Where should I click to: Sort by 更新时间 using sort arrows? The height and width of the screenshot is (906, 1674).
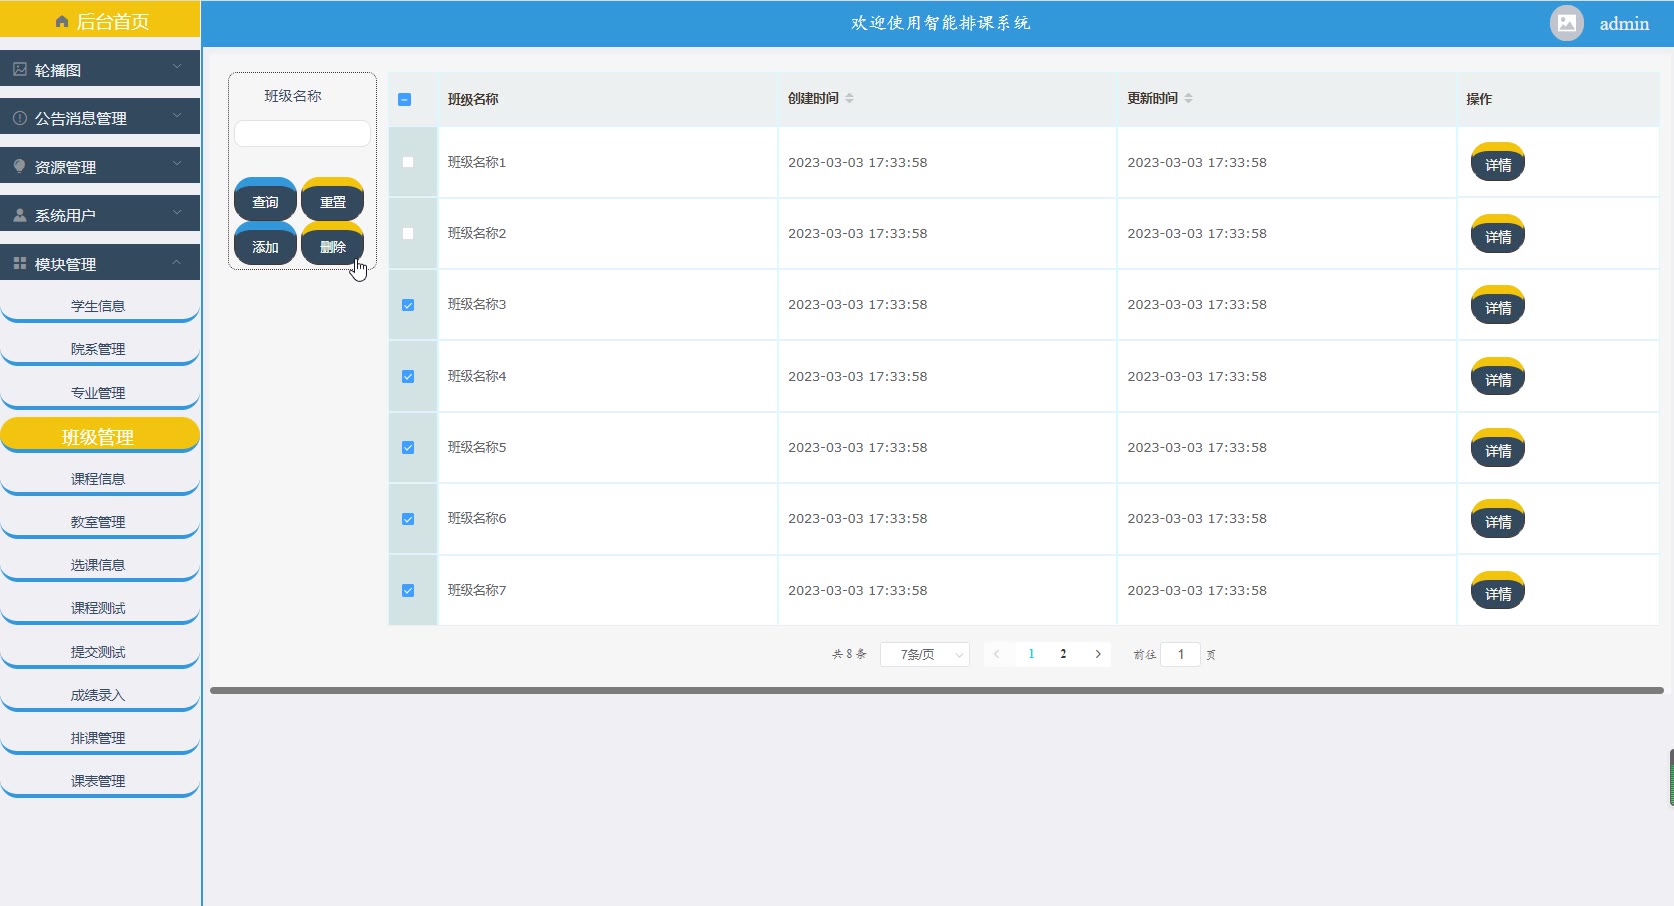[x=1188, y=98]
